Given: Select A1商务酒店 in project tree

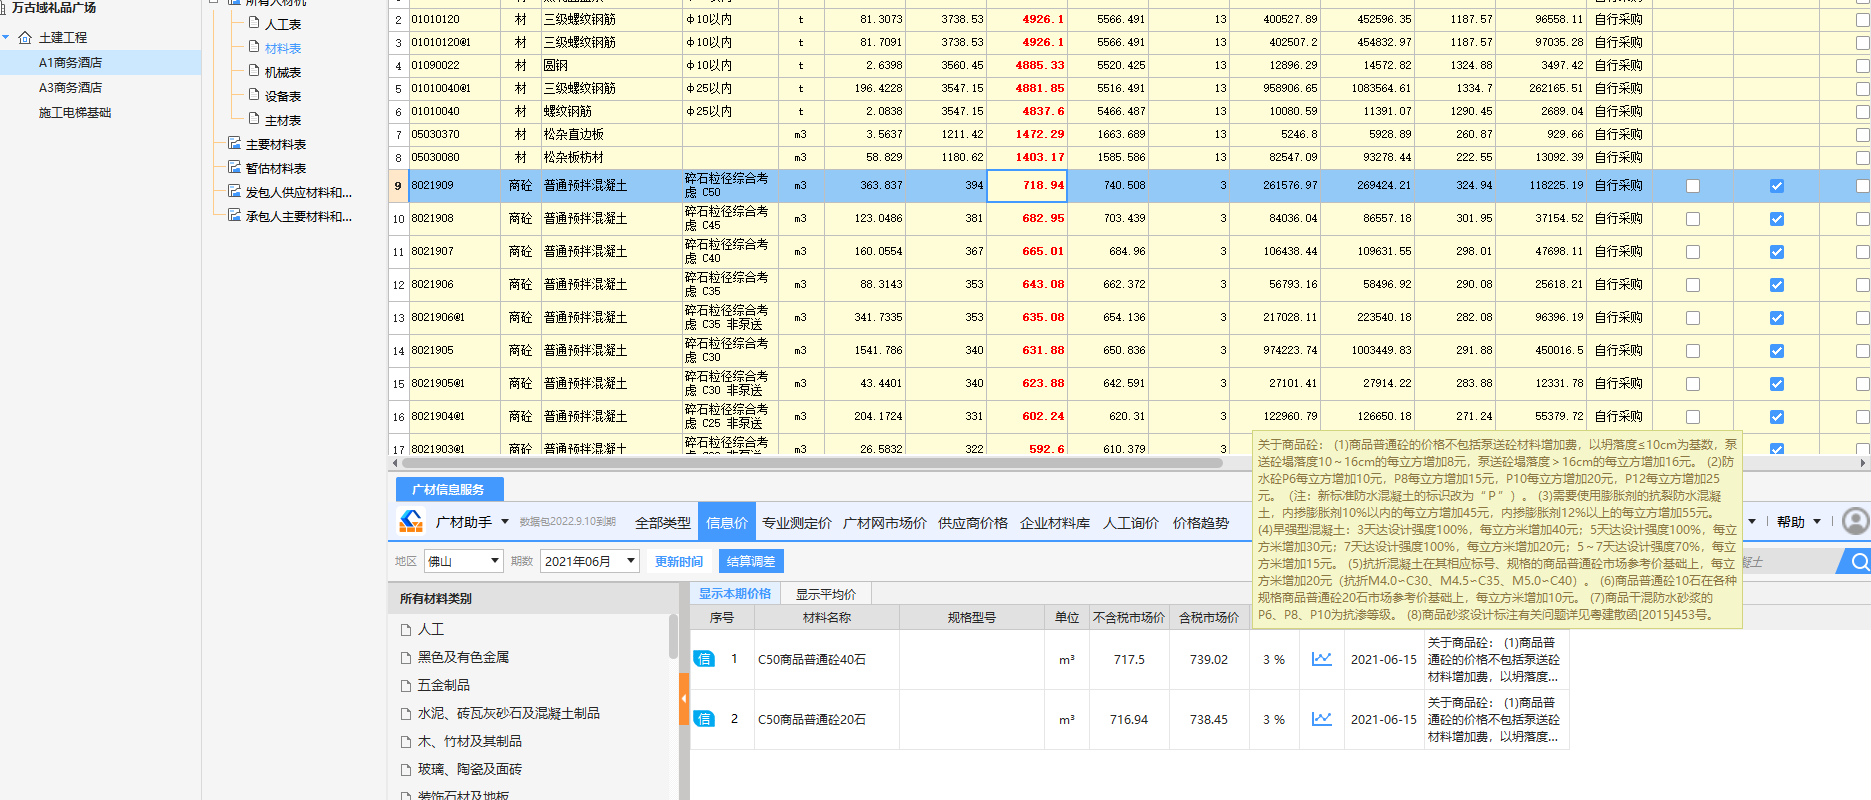Looking at the screenshot, I should click(70, 63).
